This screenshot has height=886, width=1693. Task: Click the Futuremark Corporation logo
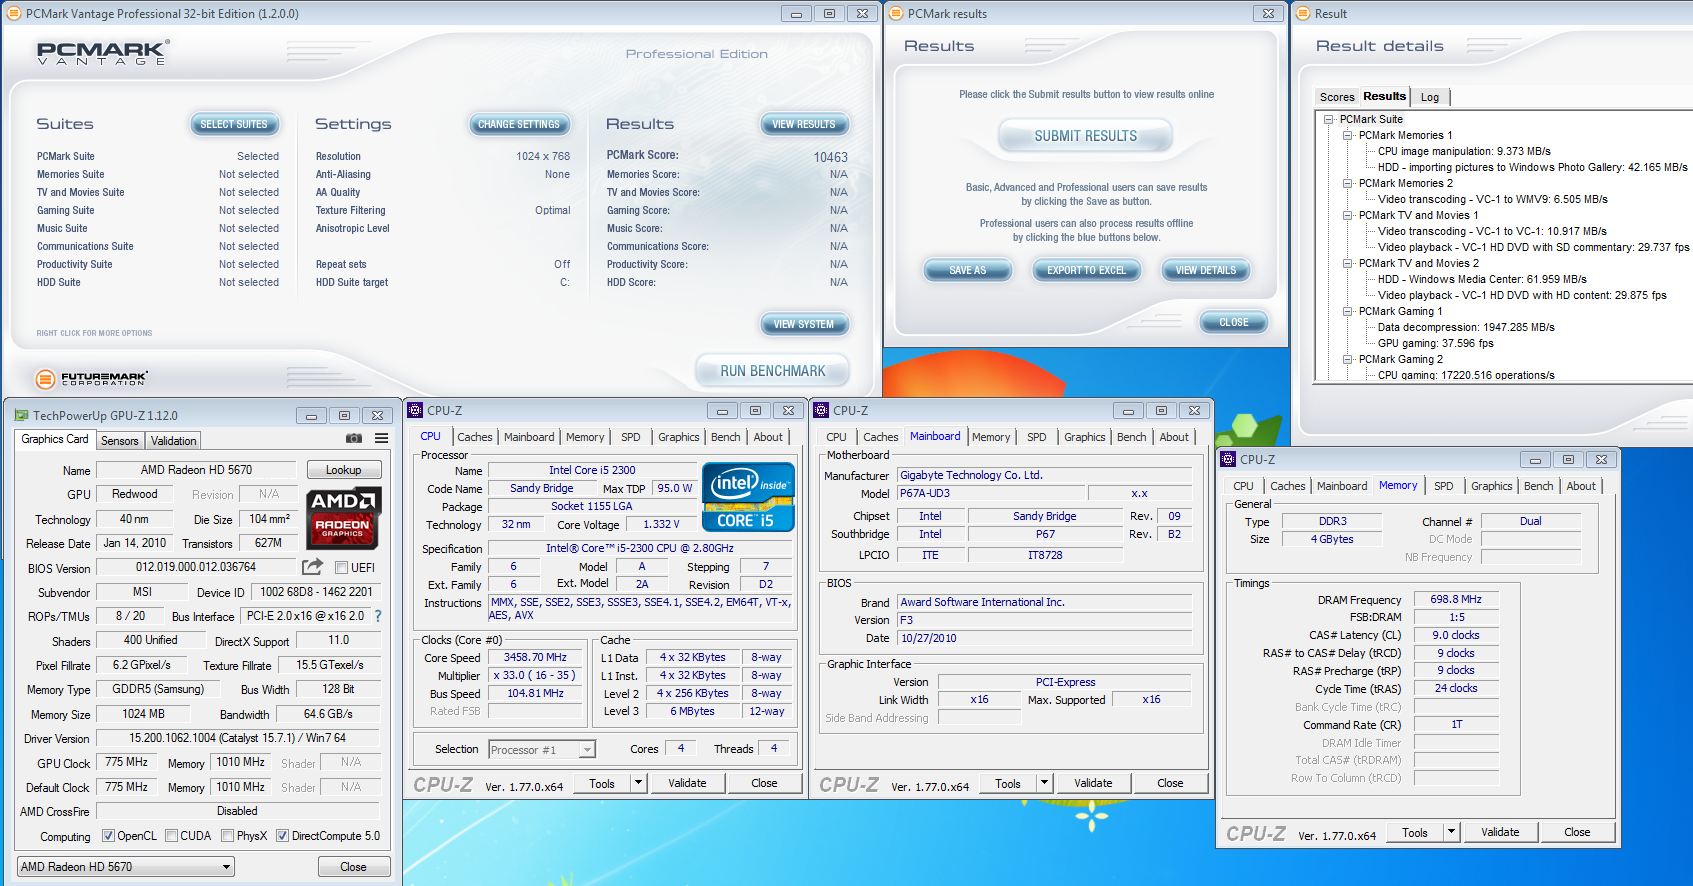tap(92, 379)
